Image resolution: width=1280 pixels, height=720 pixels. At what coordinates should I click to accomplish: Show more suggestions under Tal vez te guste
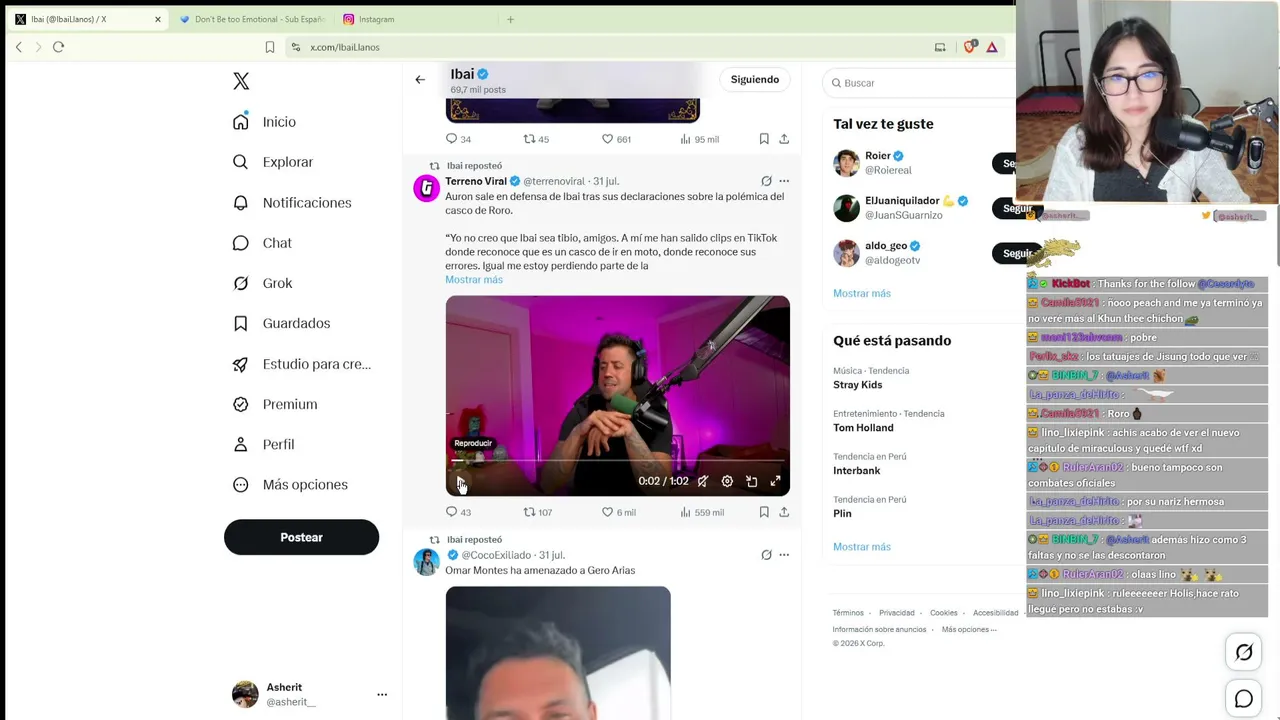click(x=862, y=293)
